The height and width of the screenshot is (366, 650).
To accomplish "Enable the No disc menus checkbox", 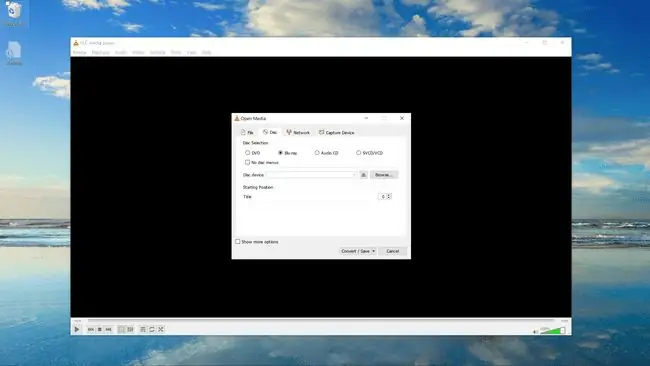I will (x=247, y=162).
